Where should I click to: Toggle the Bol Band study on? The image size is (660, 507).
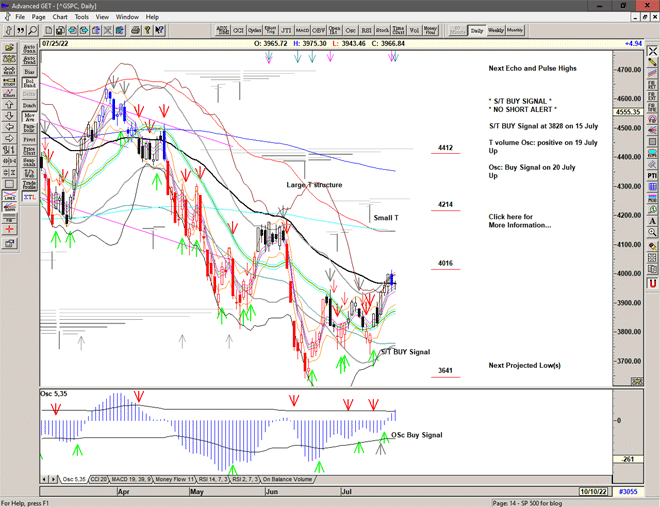click(29, 82)
